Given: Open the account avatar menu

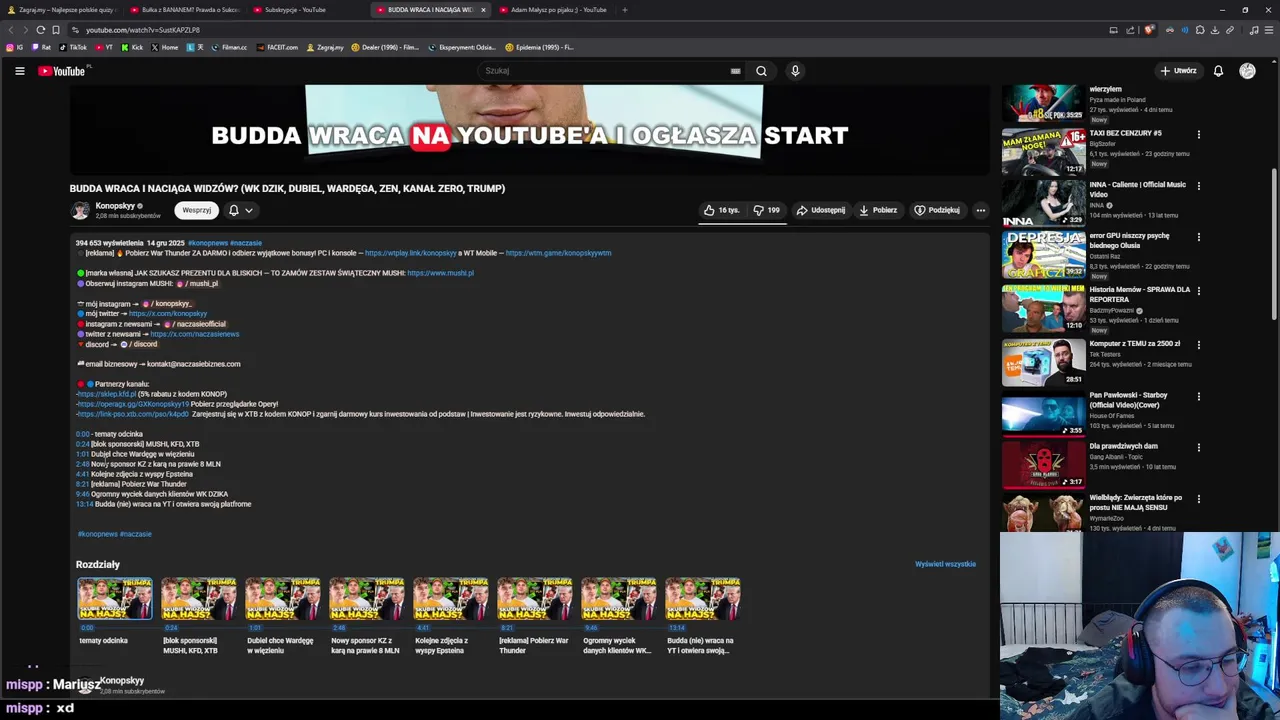Looking at the screenshot, I should tap(1247, 71).
